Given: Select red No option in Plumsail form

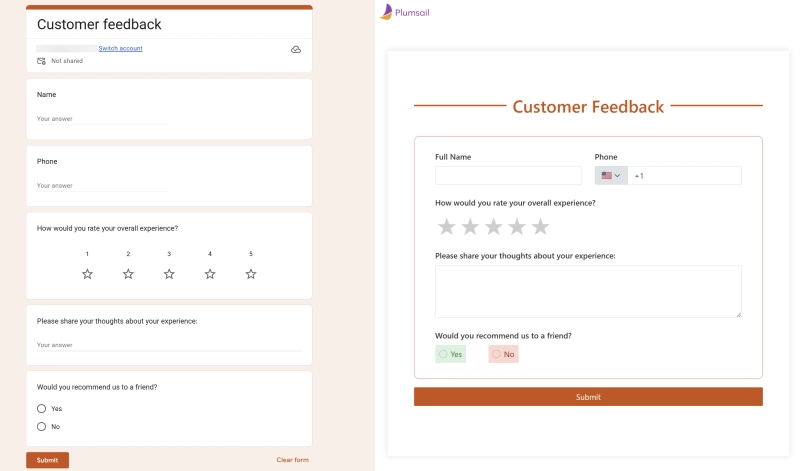Looking at the screenshot, I should click(x=503, y=354).
